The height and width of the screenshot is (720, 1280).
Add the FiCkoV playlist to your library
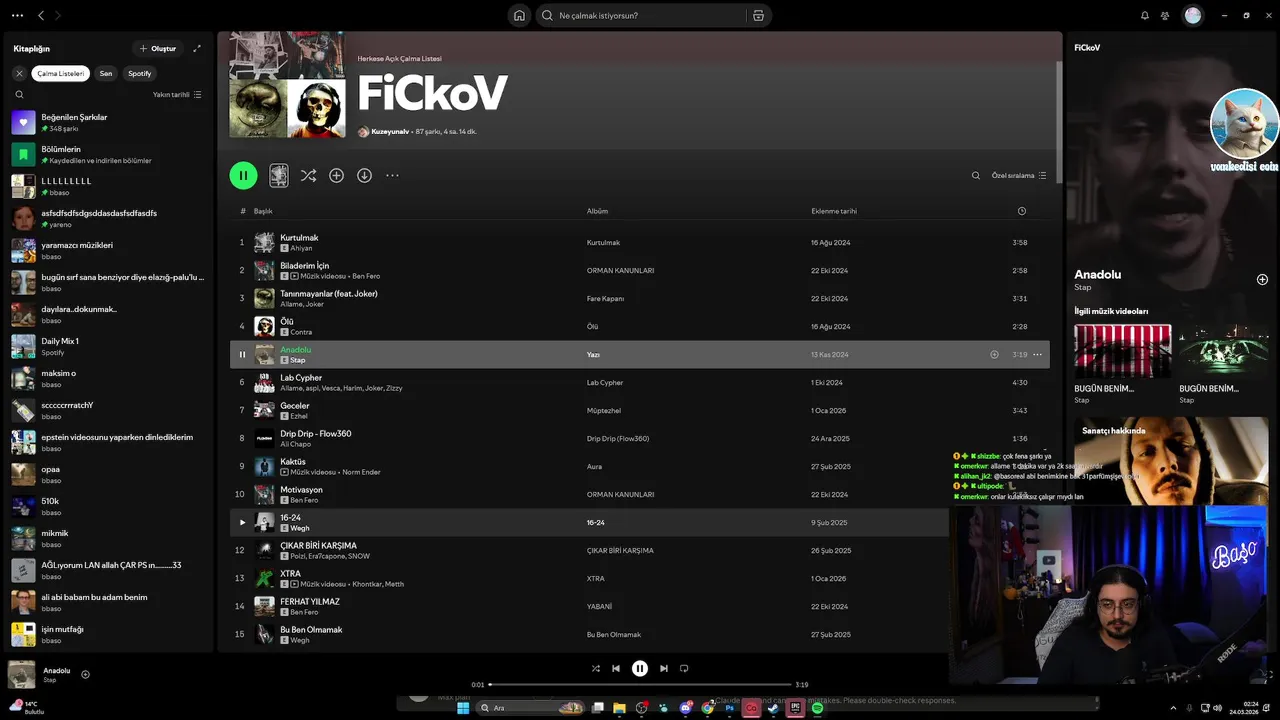click(336, 175)
